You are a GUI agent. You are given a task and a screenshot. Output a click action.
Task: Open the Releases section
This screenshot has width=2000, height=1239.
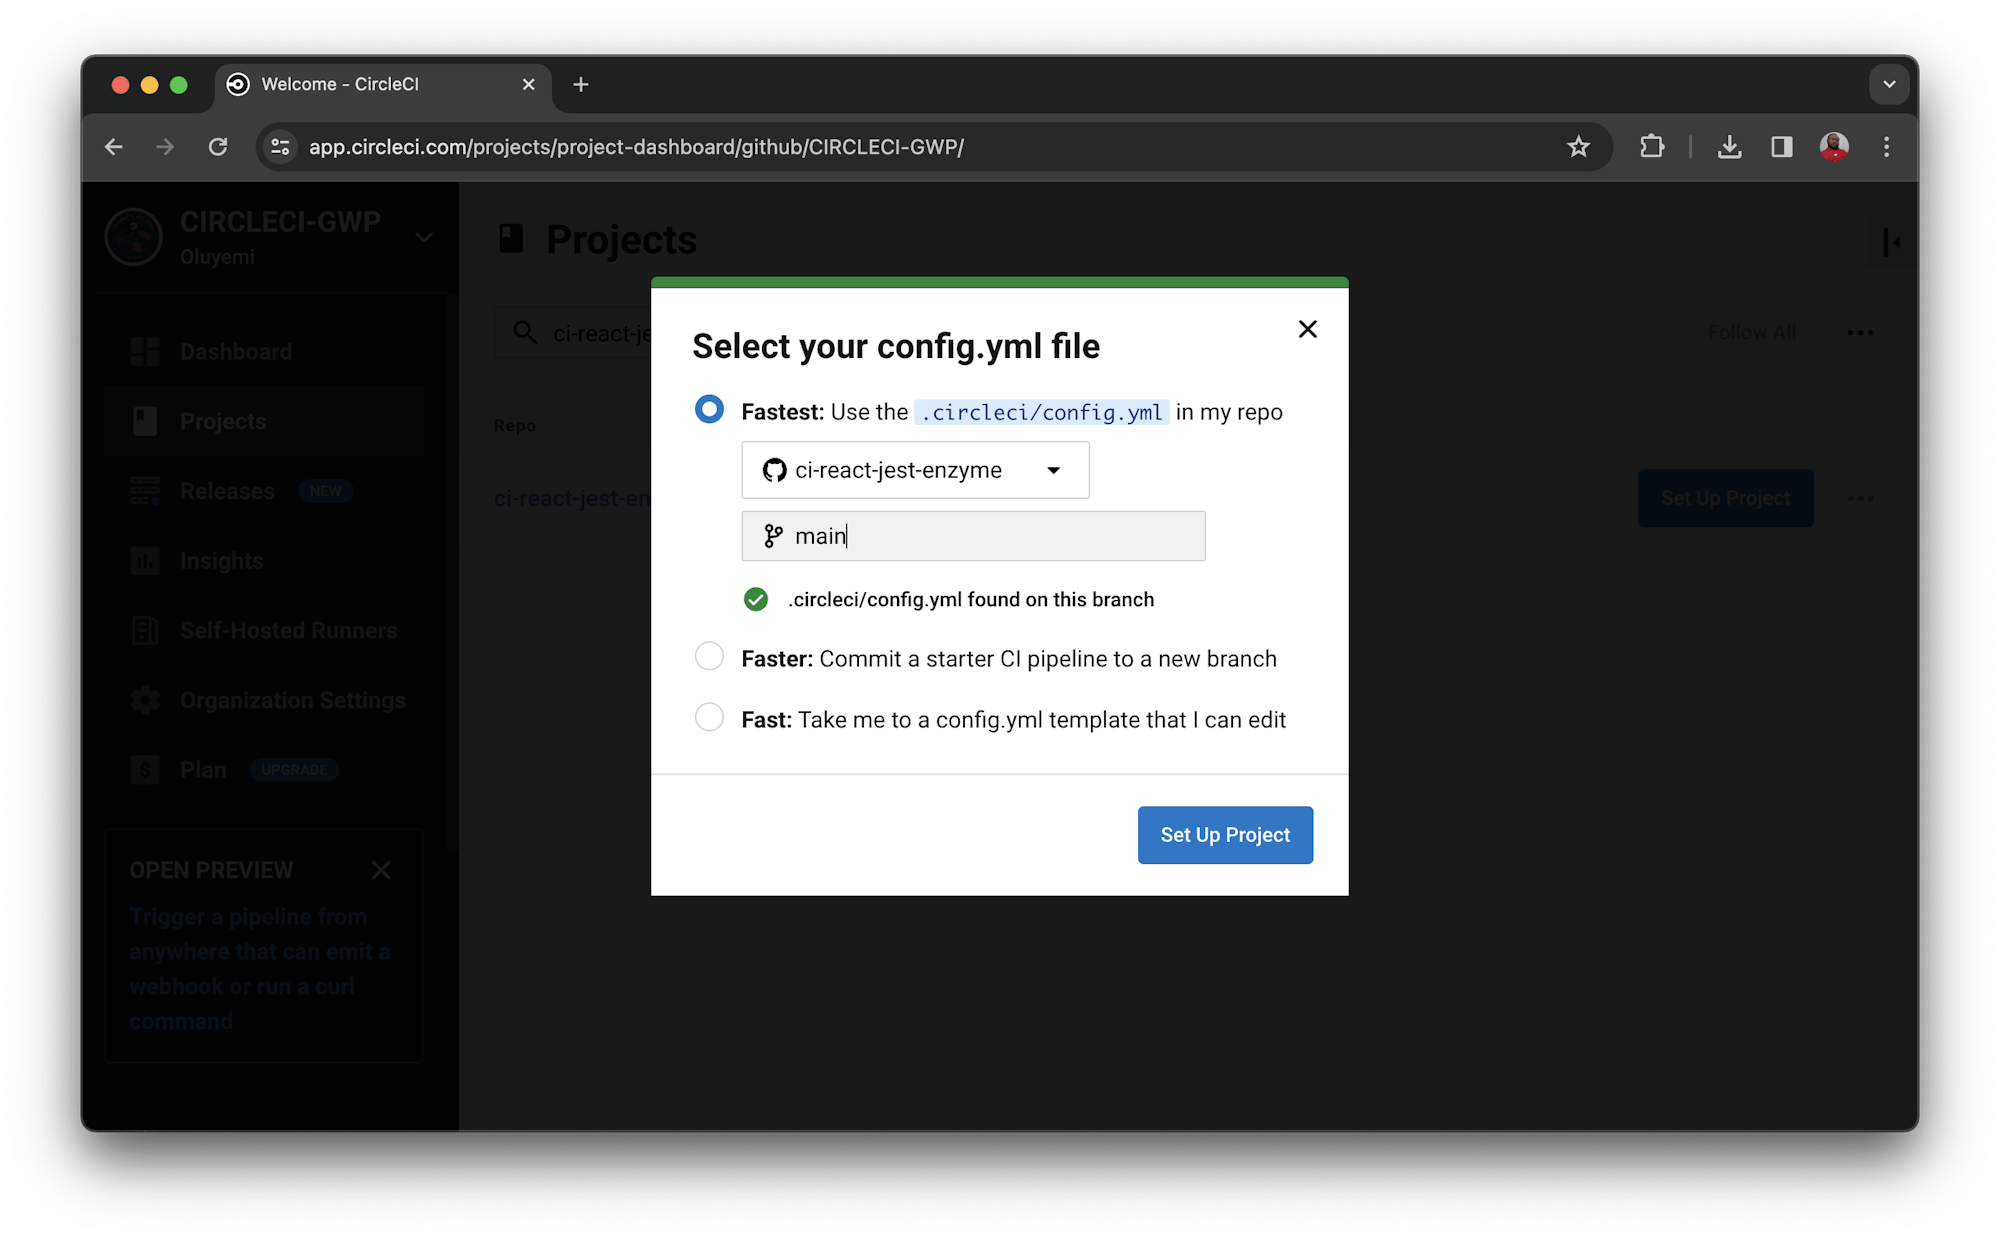pyautogui.click(x=225, y=490)
